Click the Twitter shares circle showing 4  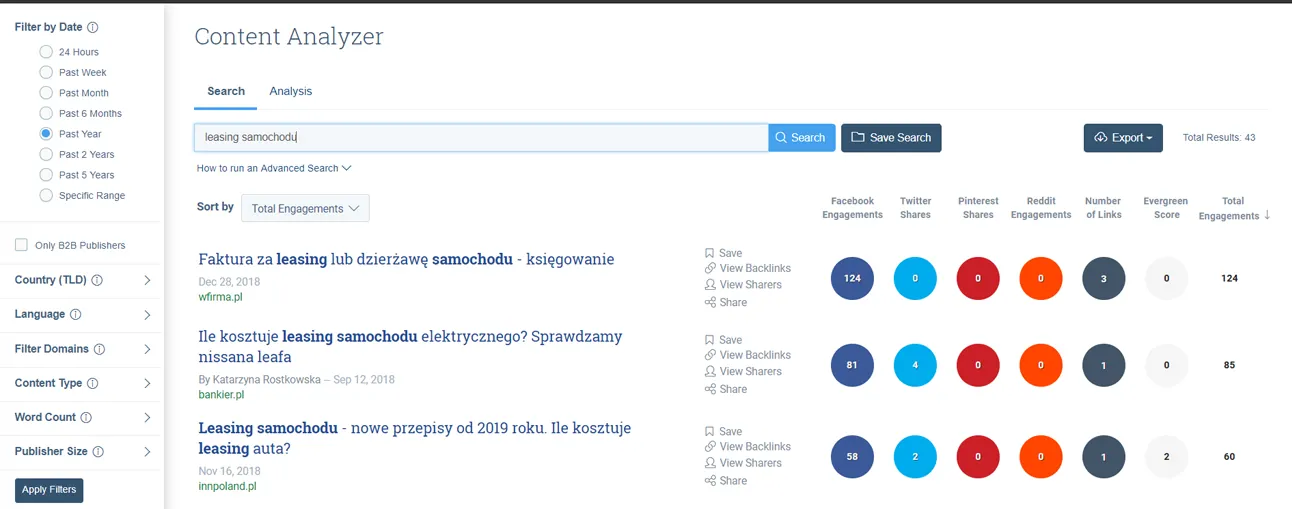coord(915,365)
